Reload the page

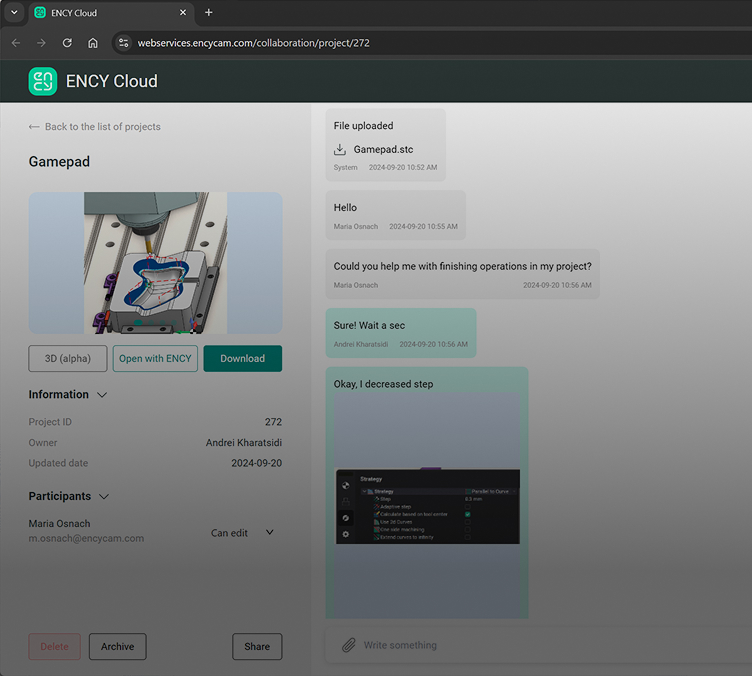[x=67, y=43]
